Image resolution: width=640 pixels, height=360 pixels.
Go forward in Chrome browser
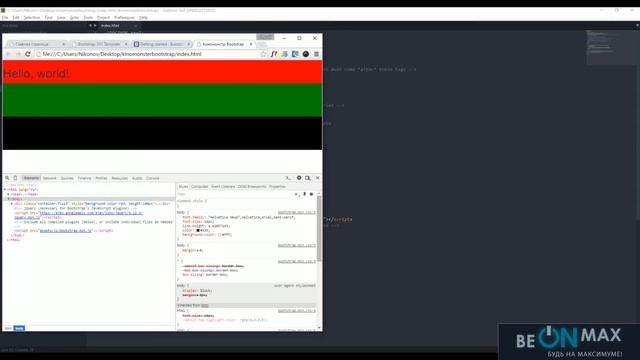pos(18,54)
